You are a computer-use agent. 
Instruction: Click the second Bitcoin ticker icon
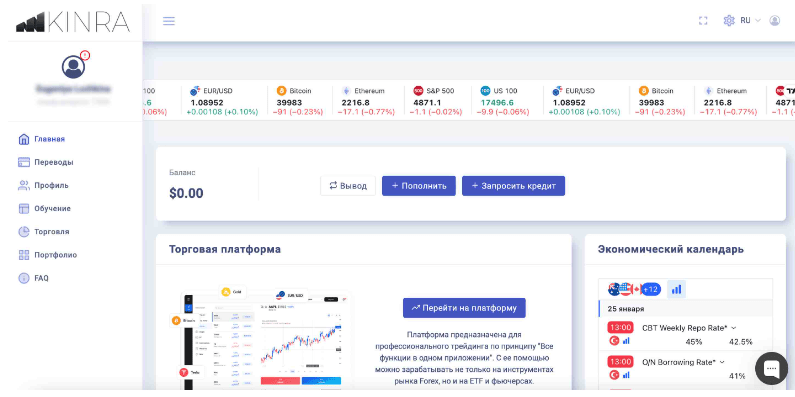[x=643, y=91]
